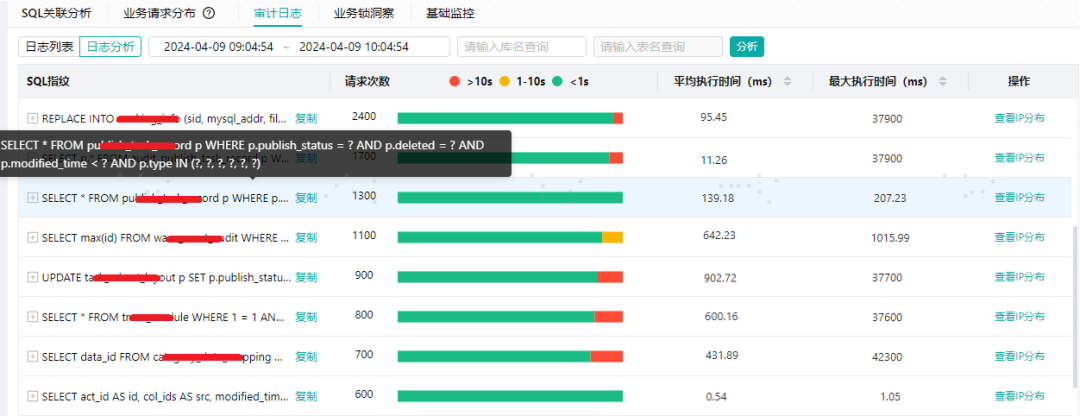Select the 审计日志 tab
Screen dimensions: 1080x416
coord(278,13)
